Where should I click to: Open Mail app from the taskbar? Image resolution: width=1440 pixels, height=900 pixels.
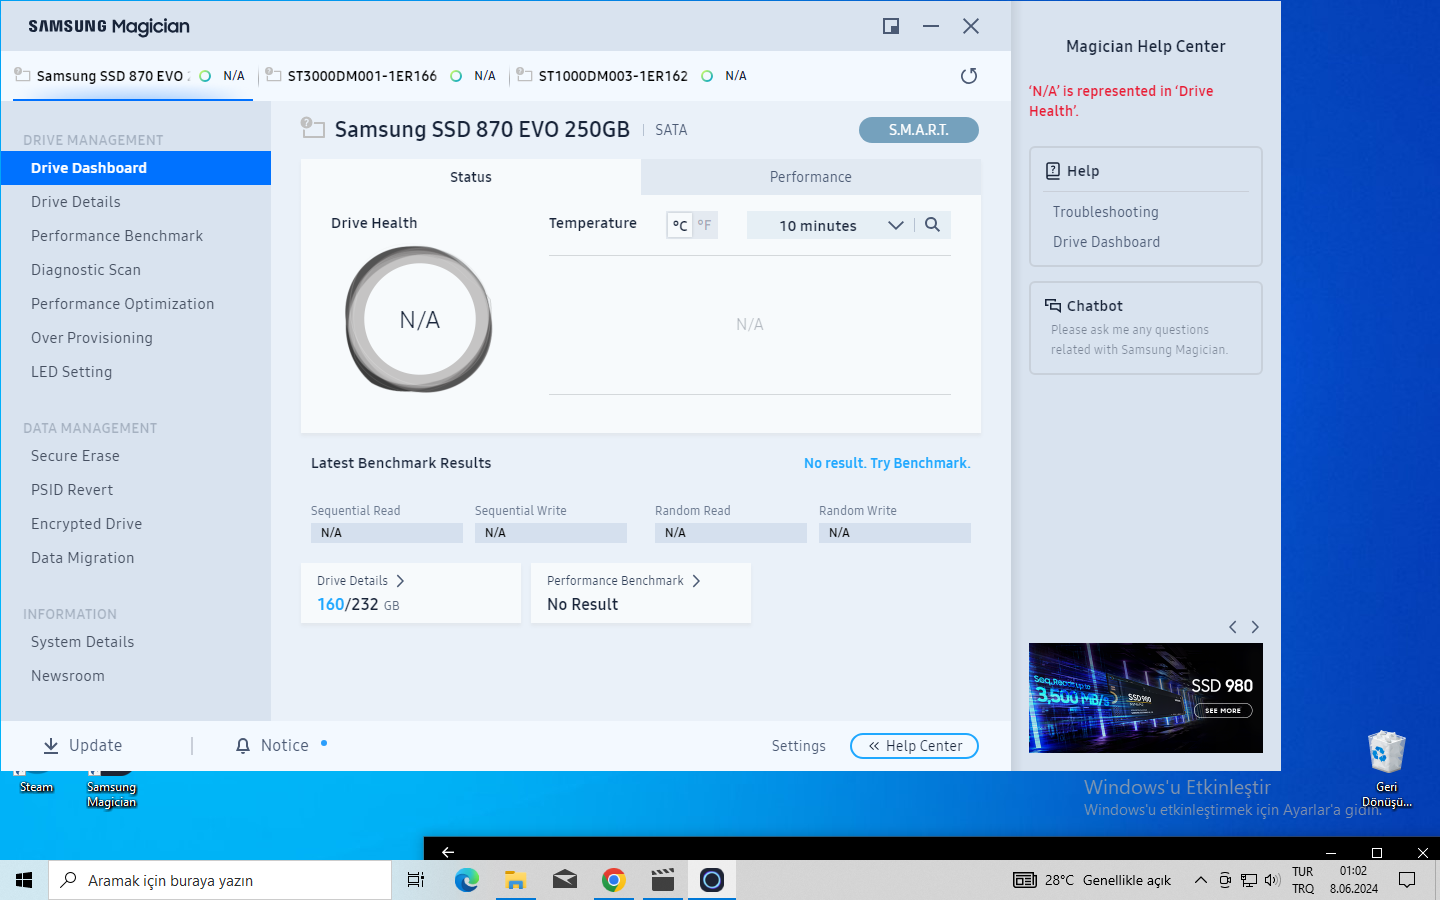(565, 880)
